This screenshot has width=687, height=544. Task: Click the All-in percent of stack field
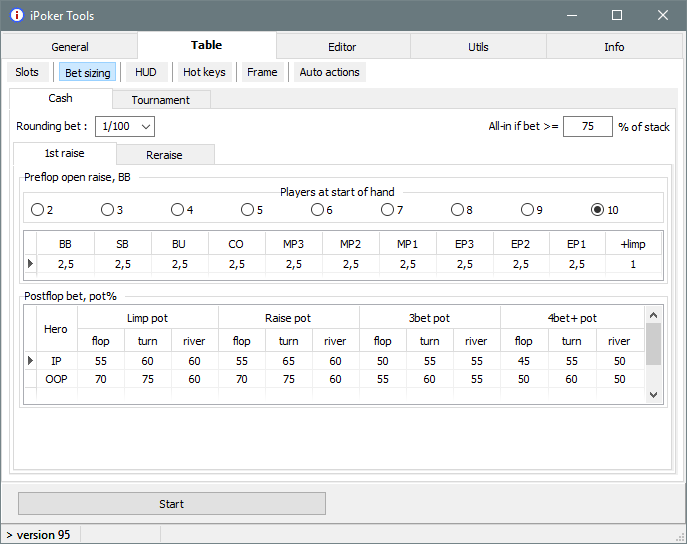(x=587, y=127)
